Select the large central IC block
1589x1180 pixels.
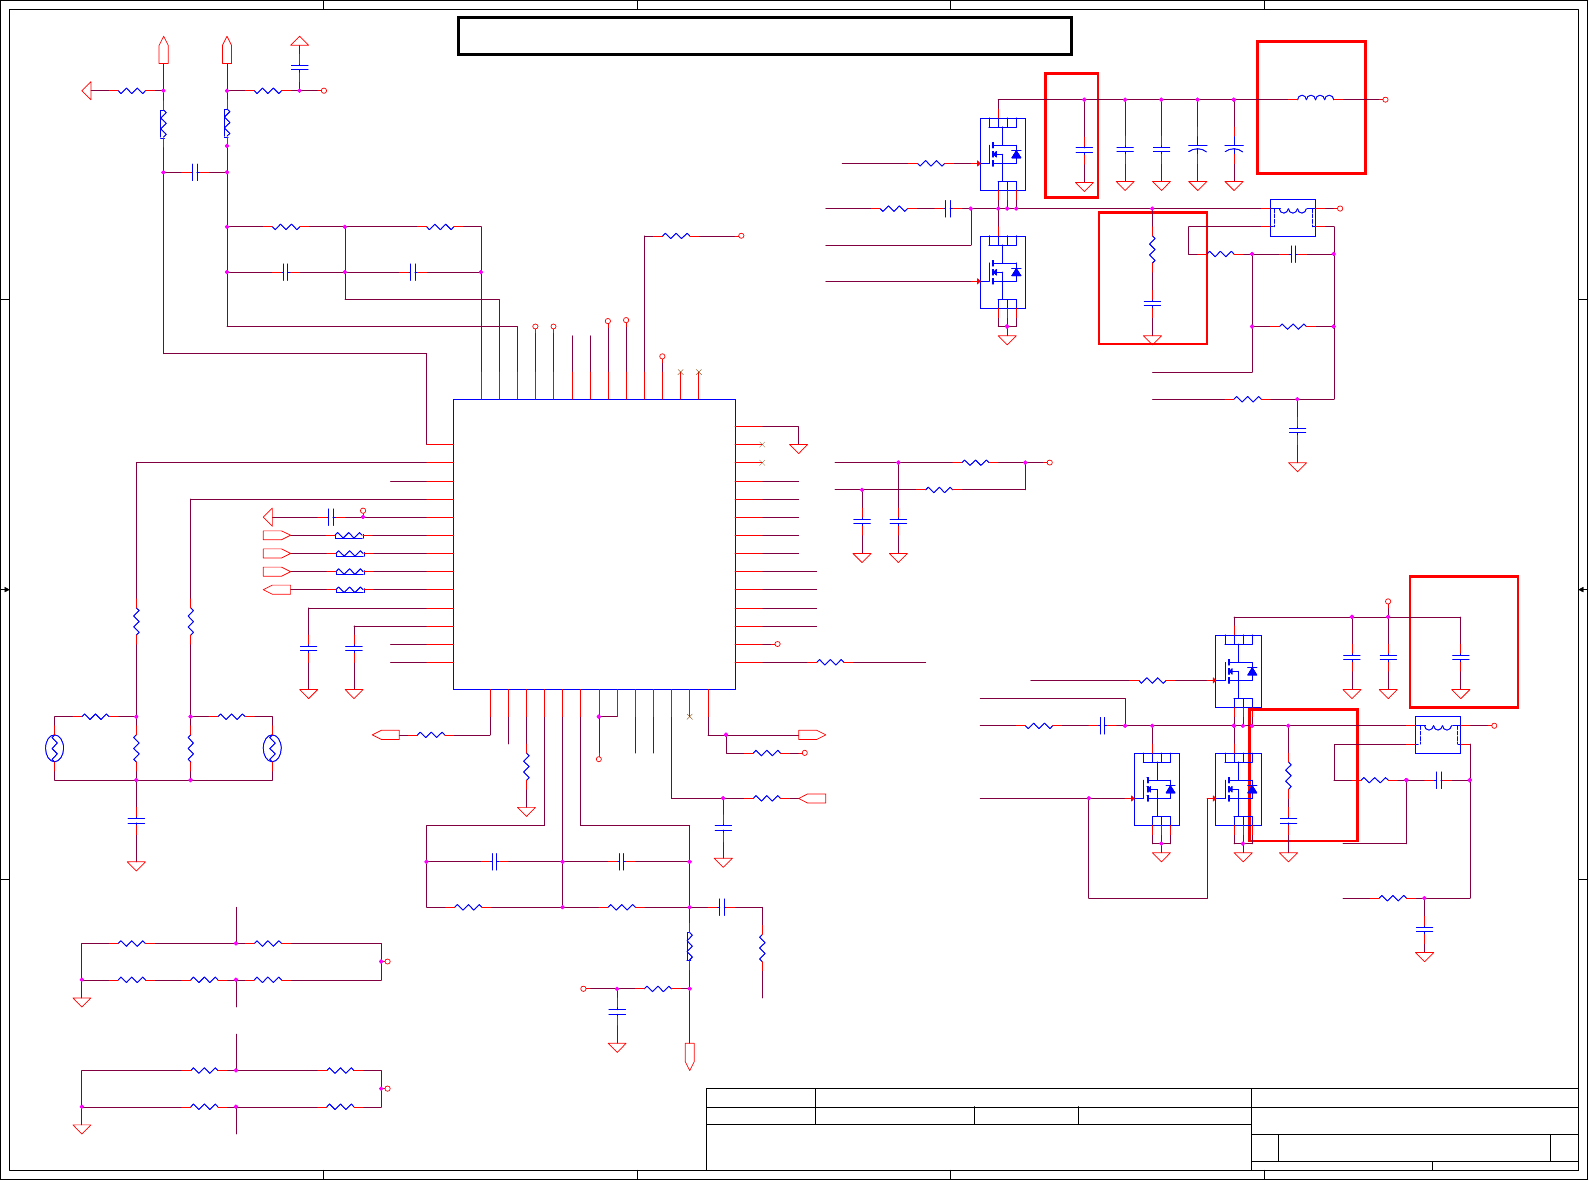[594, 545]
